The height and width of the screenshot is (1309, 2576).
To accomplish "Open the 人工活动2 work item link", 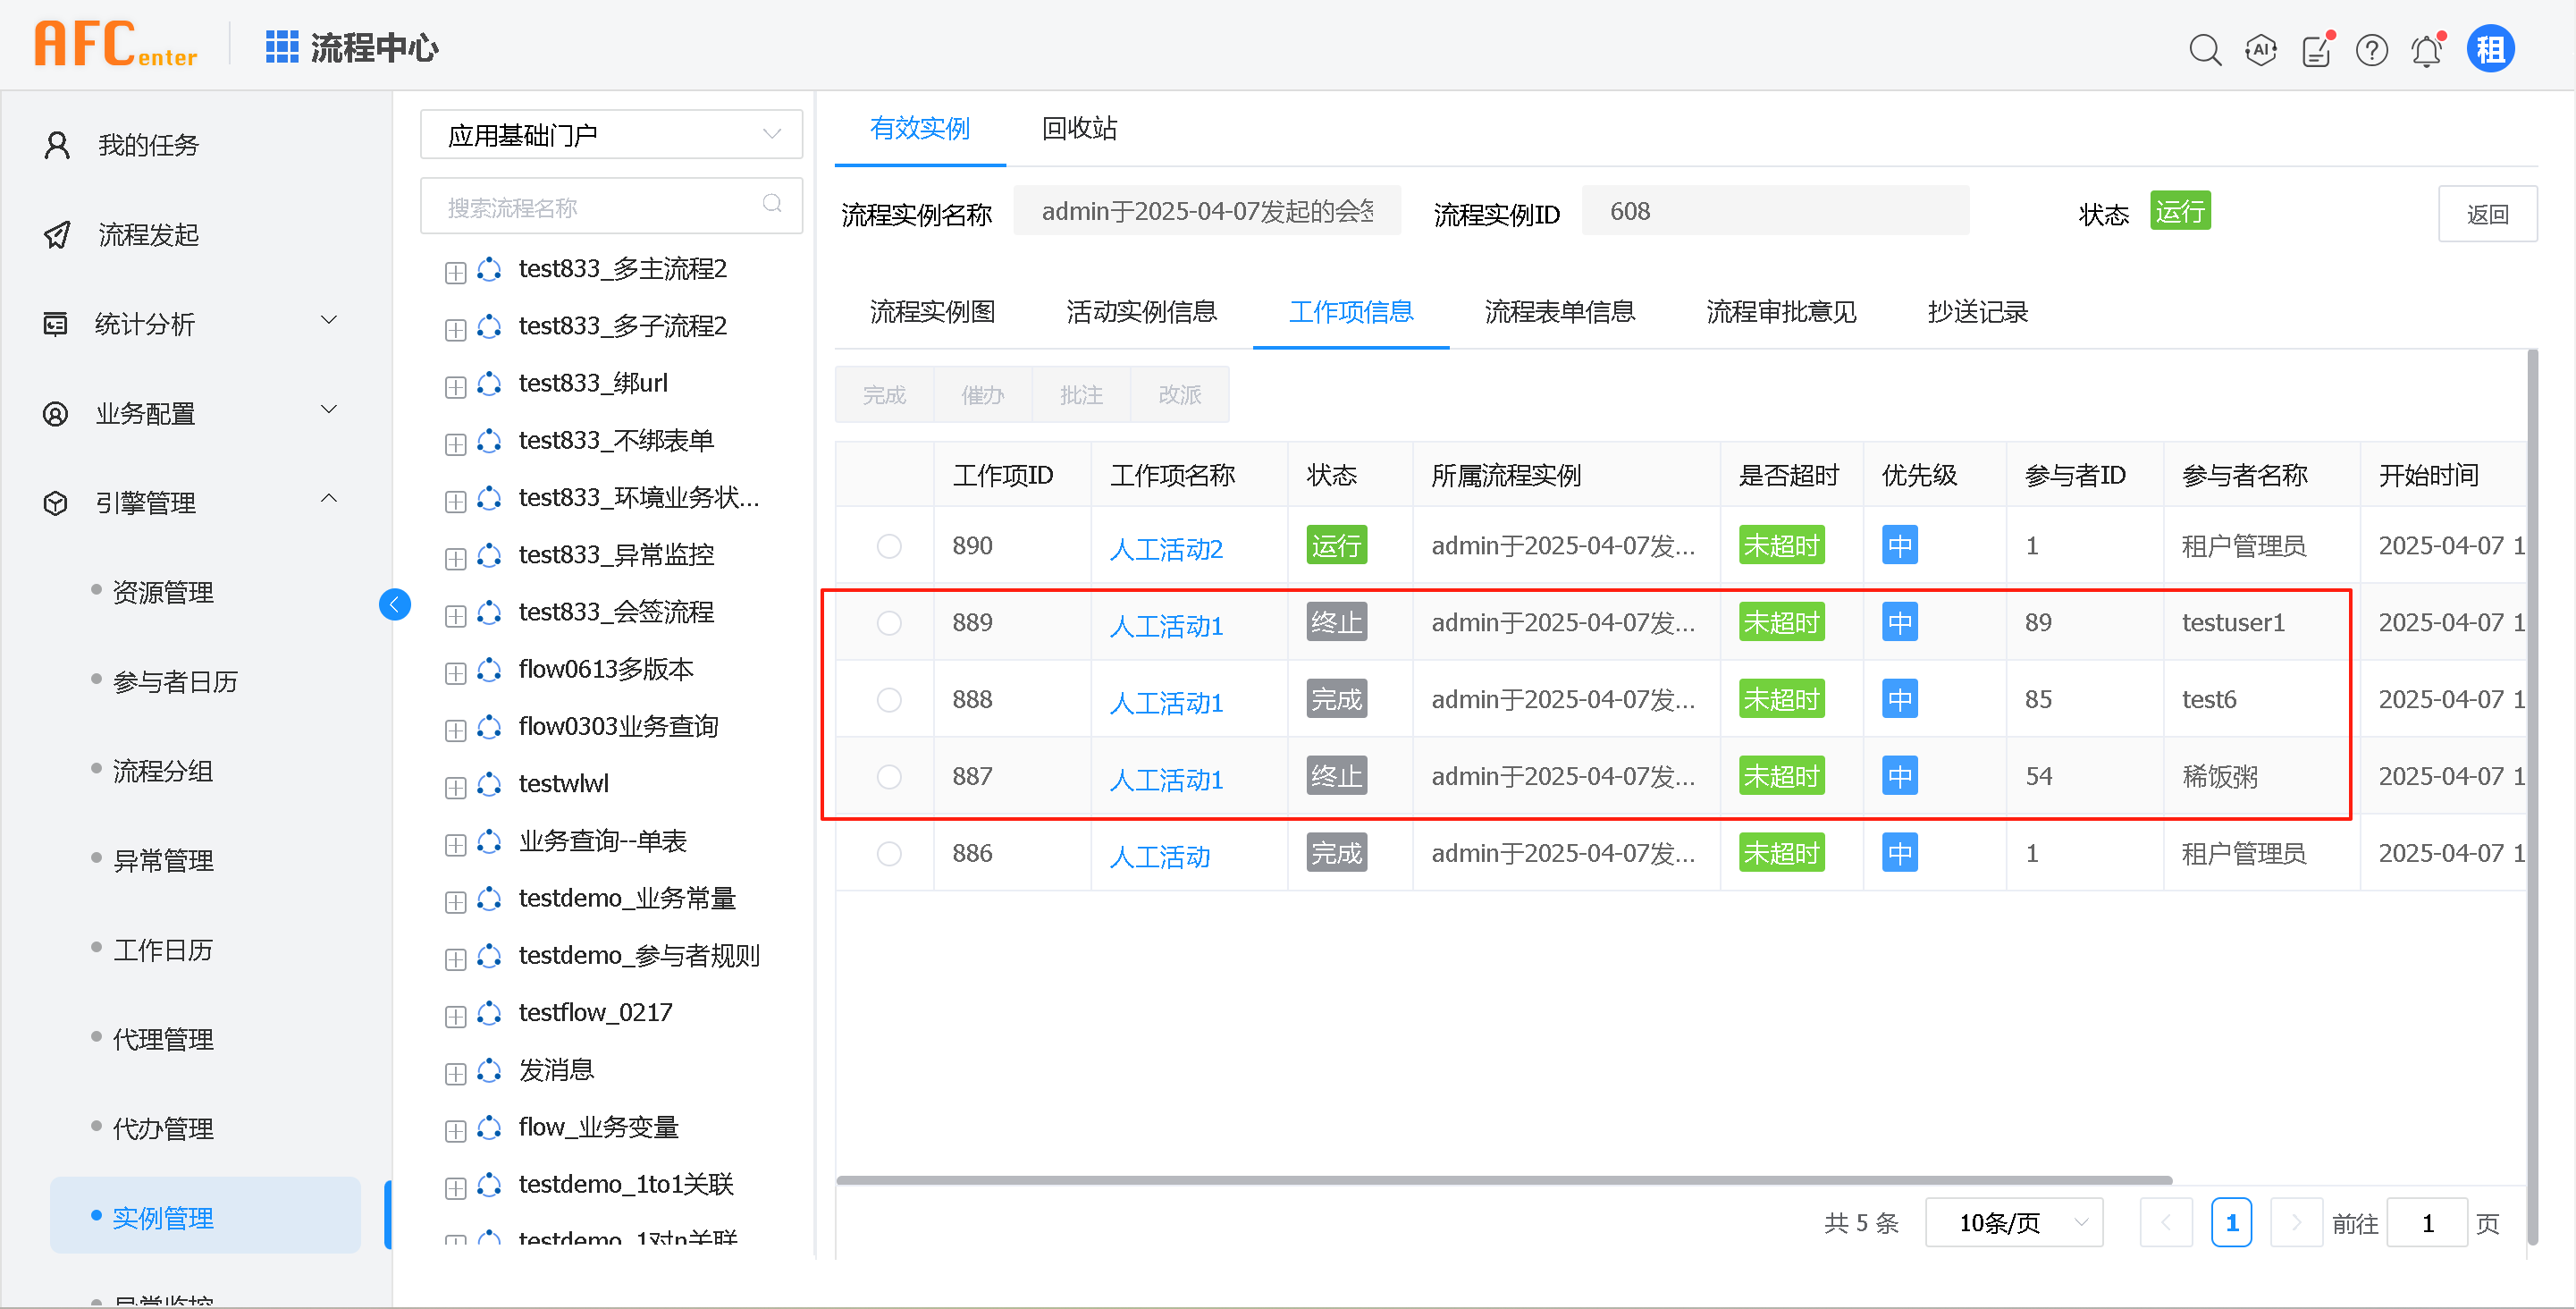I will (1166, 549).
